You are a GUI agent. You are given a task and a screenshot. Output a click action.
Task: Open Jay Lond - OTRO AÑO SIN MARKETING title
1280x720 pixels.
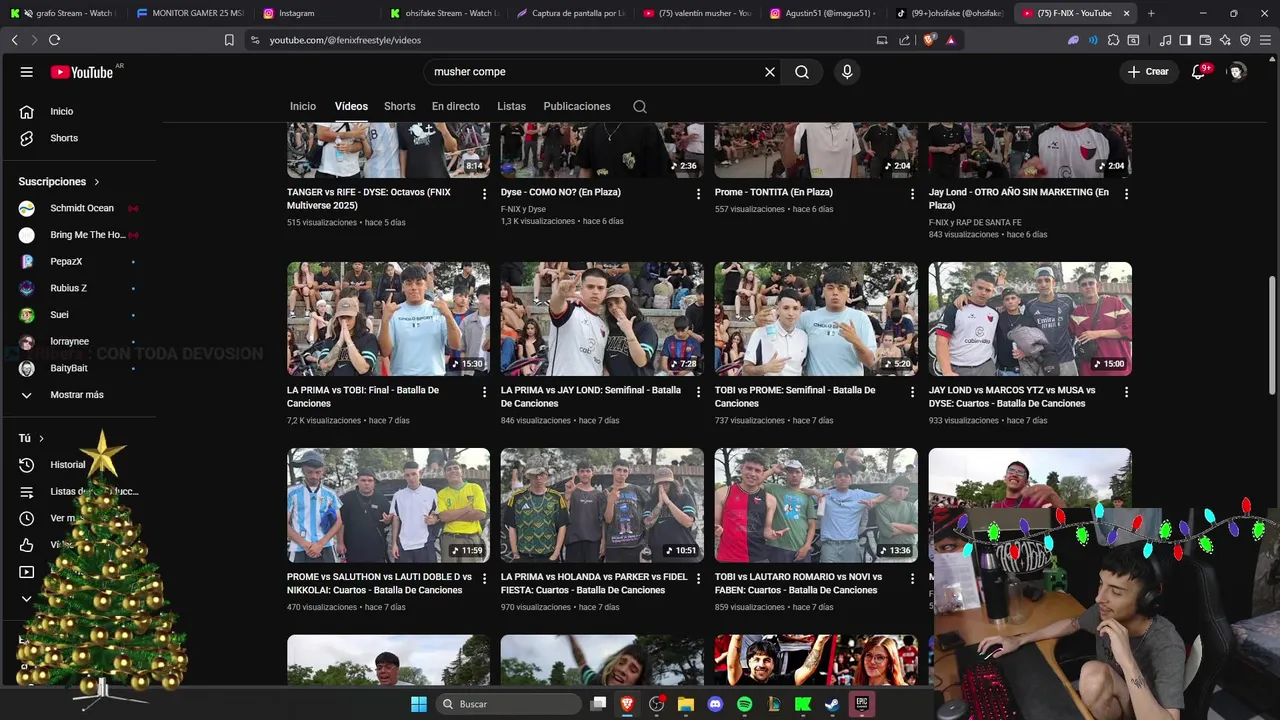[x=1018, y=198]
